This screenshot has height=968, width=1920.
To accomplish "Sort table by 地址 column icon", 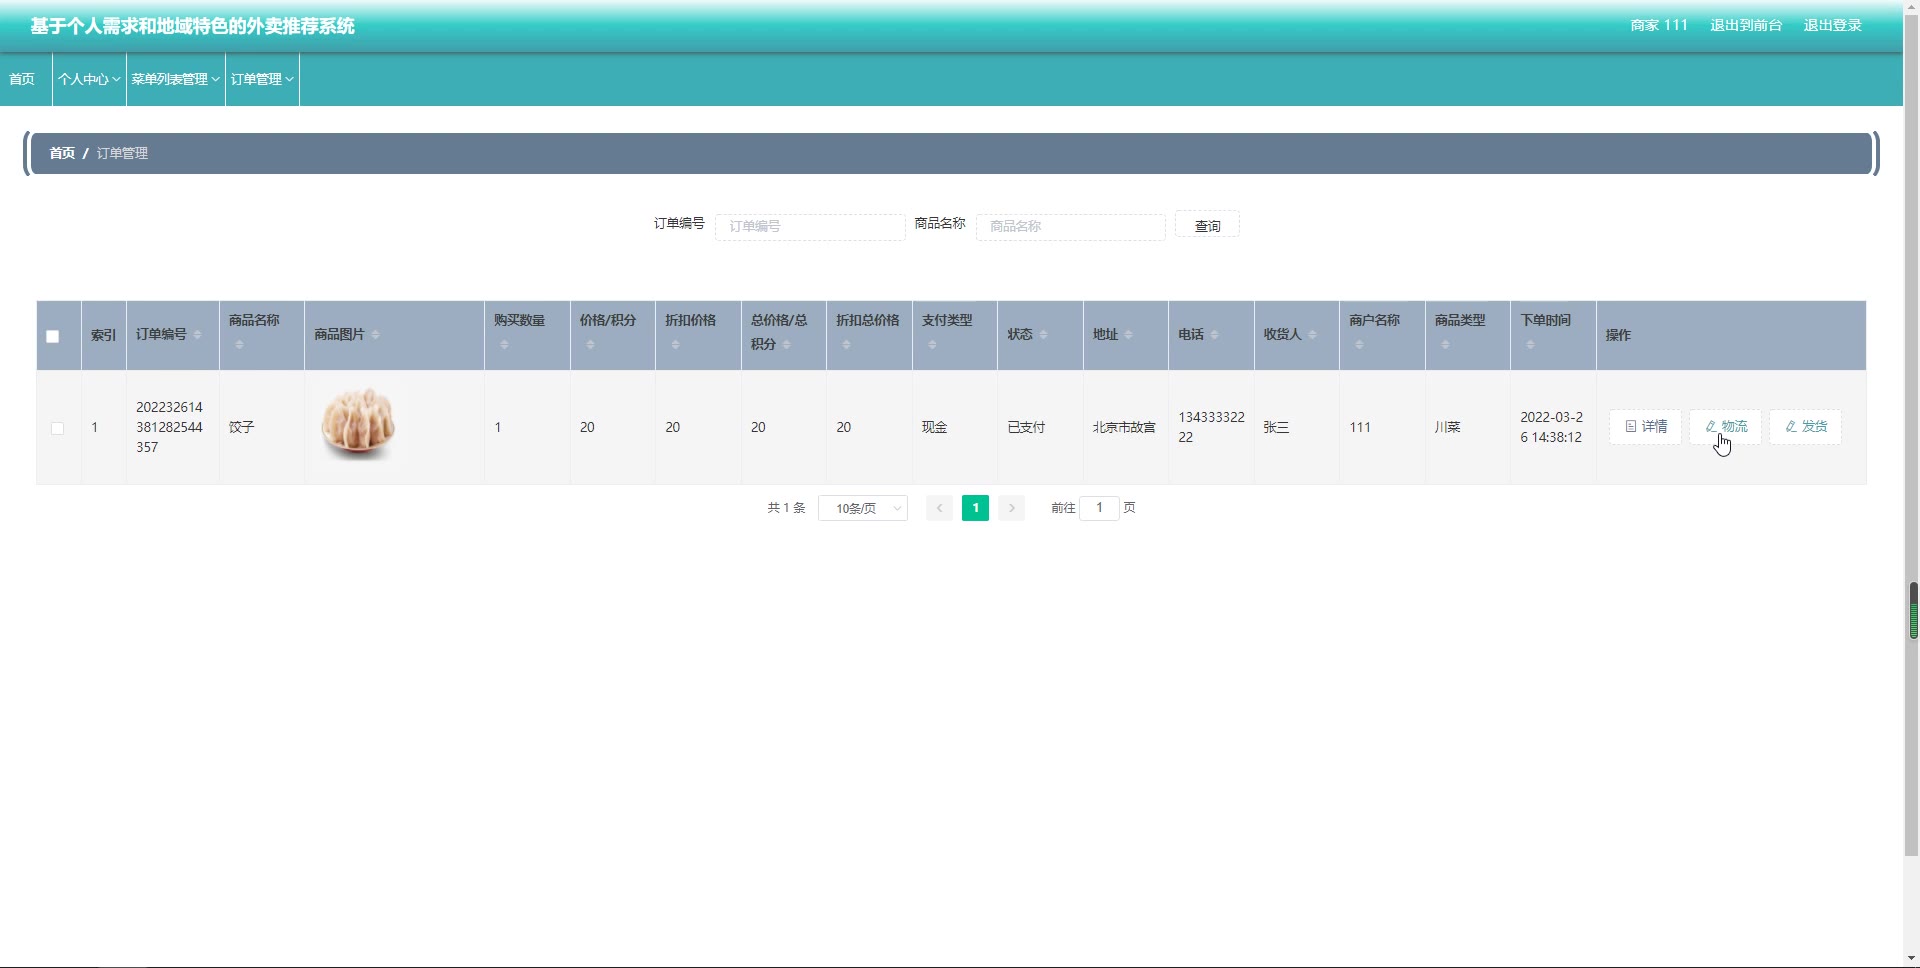I will [x=1128, y=335].
